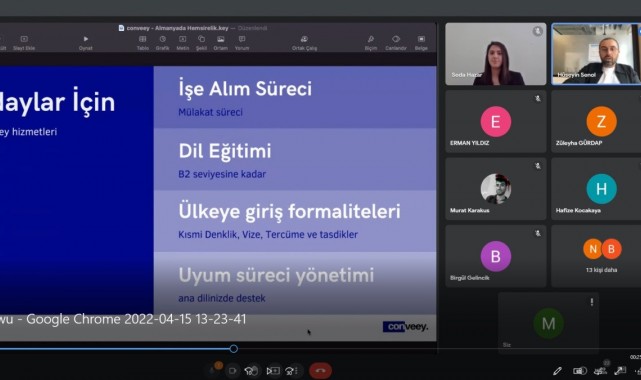Toggle the Belge document panel

pyautogui.click(x=421, y=42)
